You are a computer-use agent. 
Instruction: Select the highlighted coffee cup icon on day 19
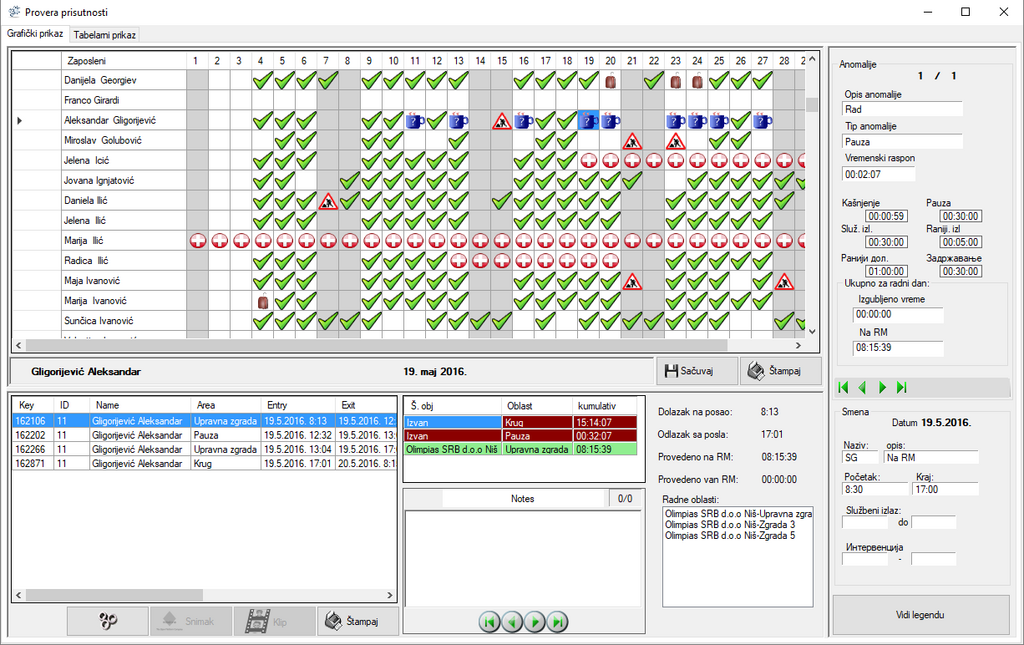[588, 121]
